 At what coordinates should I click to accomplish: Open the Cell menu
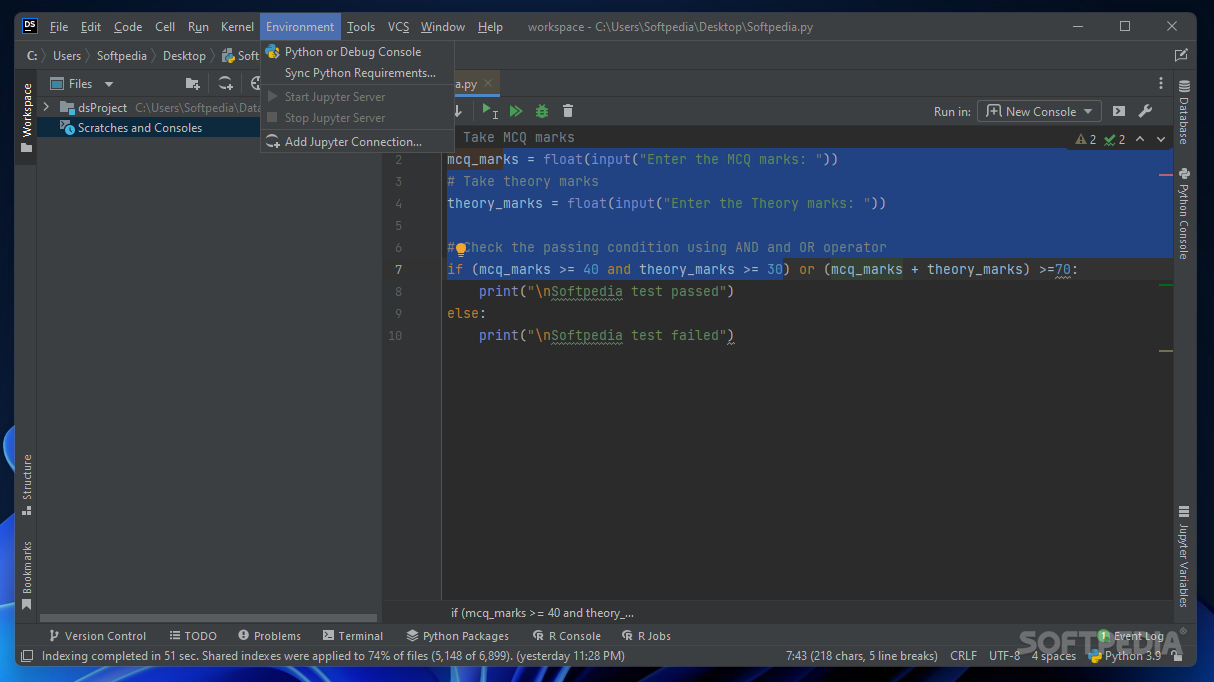tap(165, 27)
